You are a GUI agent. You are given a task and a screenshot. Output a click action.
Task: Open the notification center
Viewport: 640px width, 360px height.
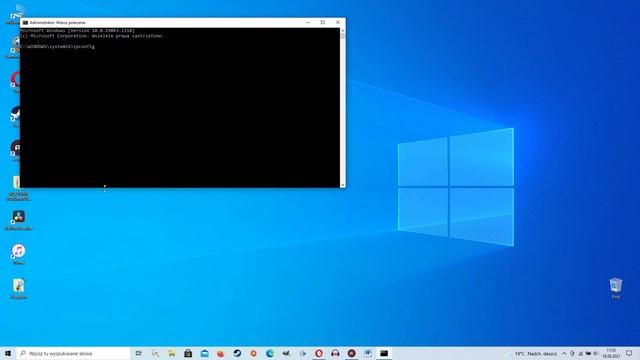tap(629, 353)
